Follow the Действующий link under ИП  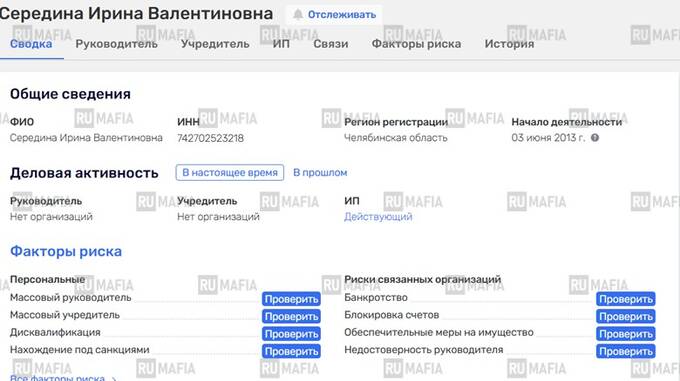pos(378,217)
